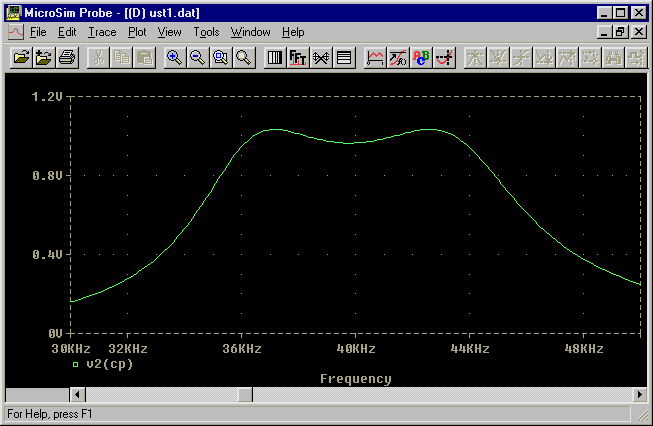Screen dimensions: 653x426
Task: Click the green v2(cp) trace marker square
Action: [x=75, y=364]
